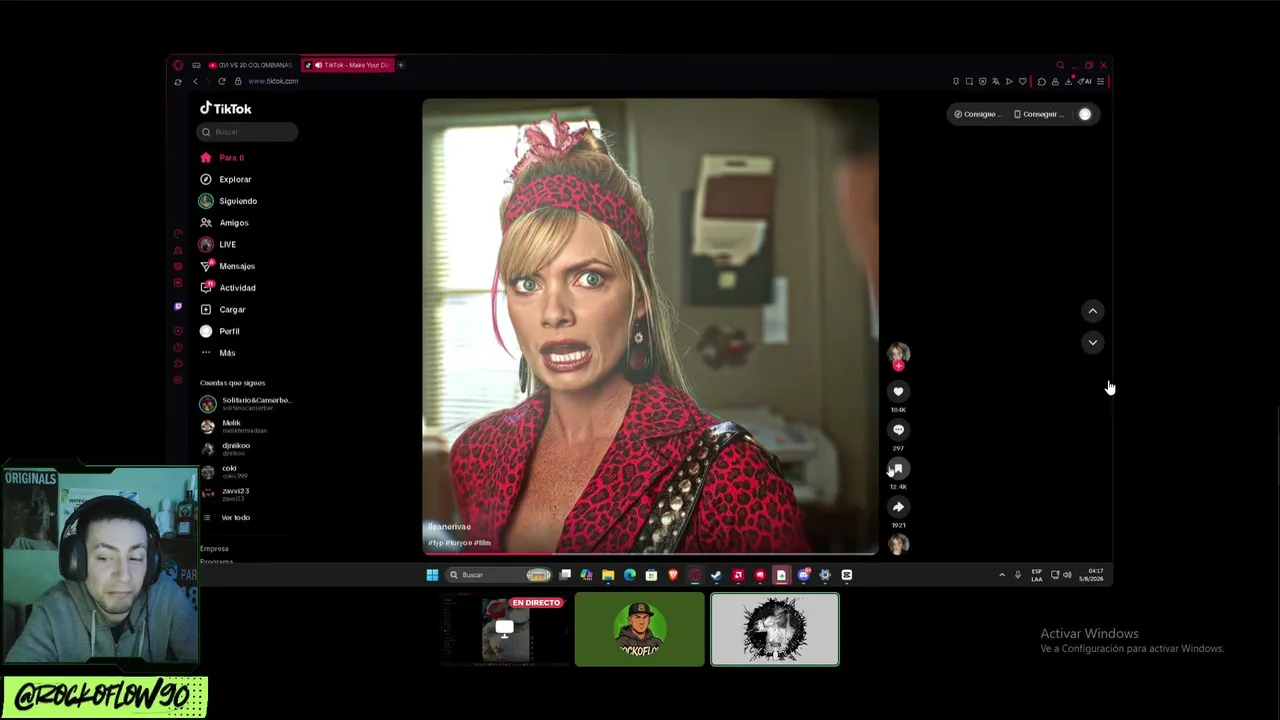Select the TikTok - Make Your Day tab

(350, 65)
